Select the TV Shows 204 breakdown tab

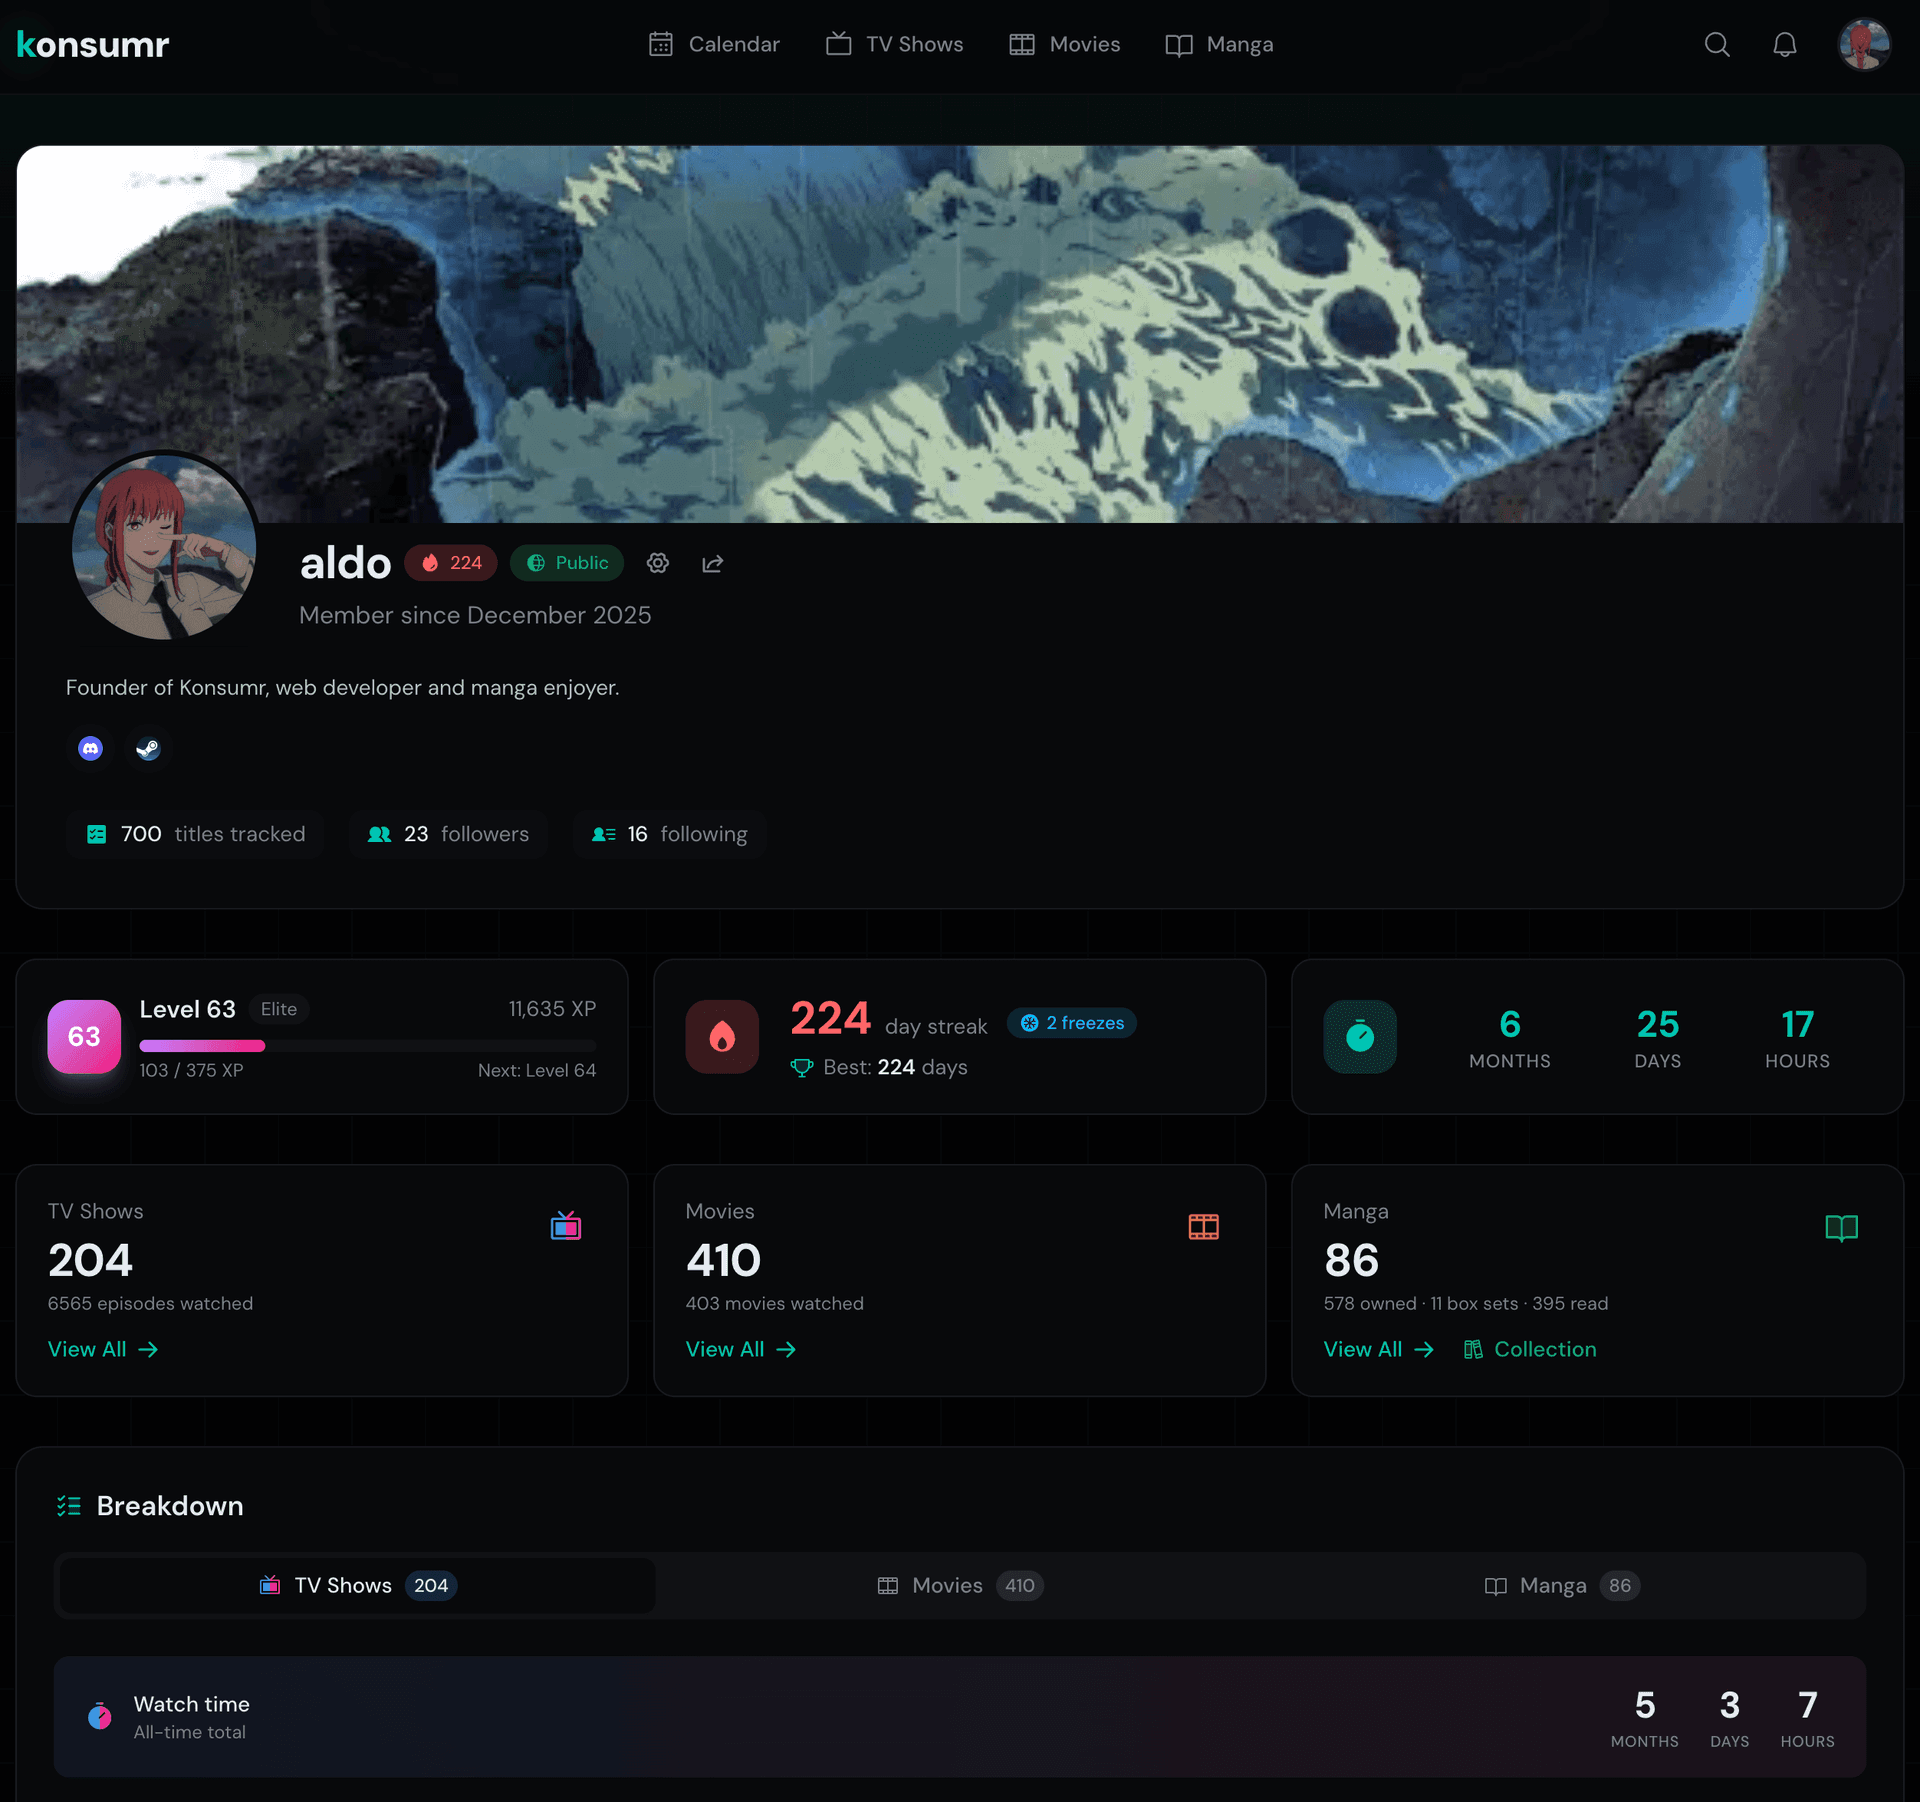pyautogui.click(x=357, y=1585)
